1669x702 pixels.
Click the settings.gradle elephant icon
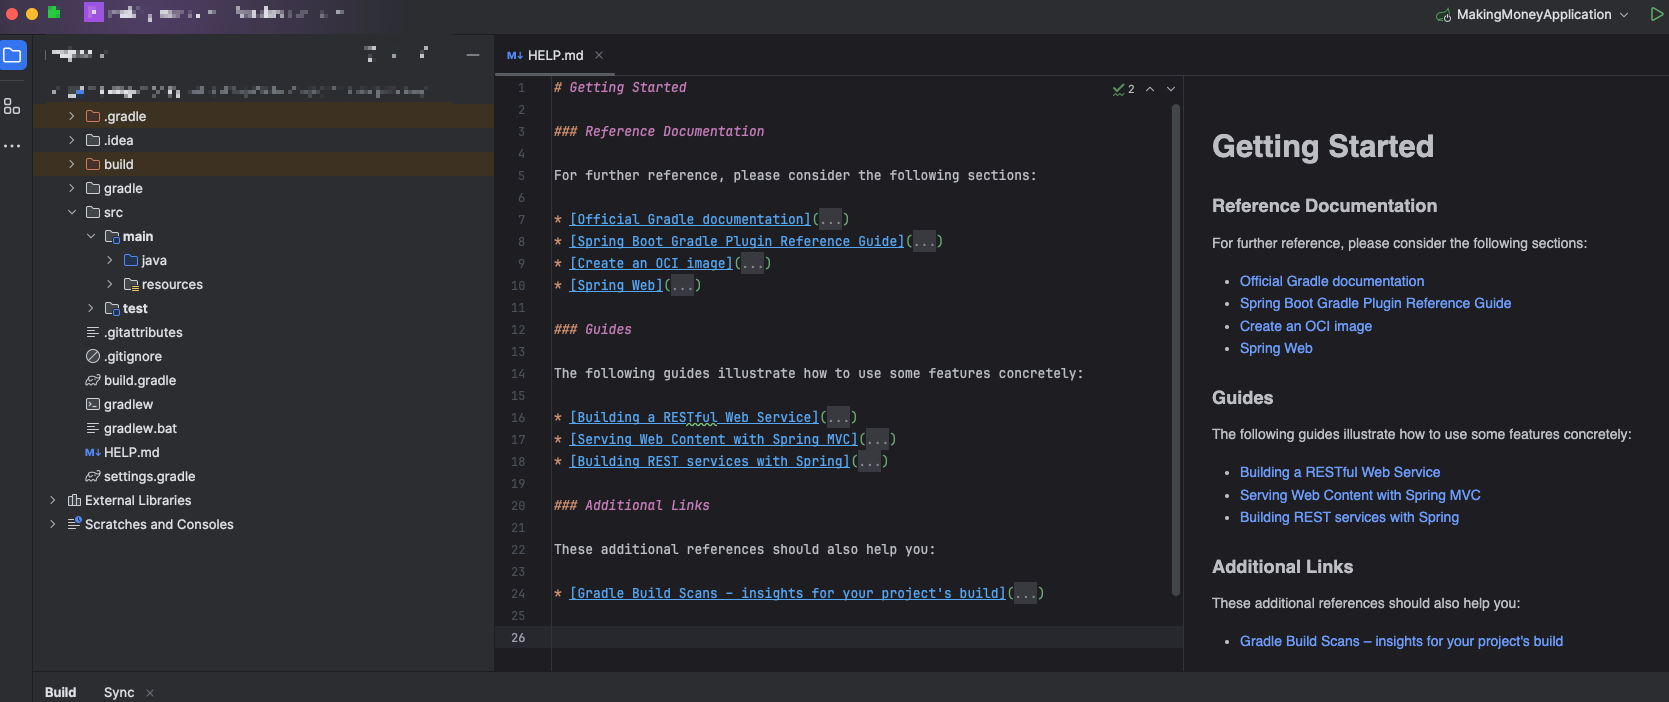(93, 476)
